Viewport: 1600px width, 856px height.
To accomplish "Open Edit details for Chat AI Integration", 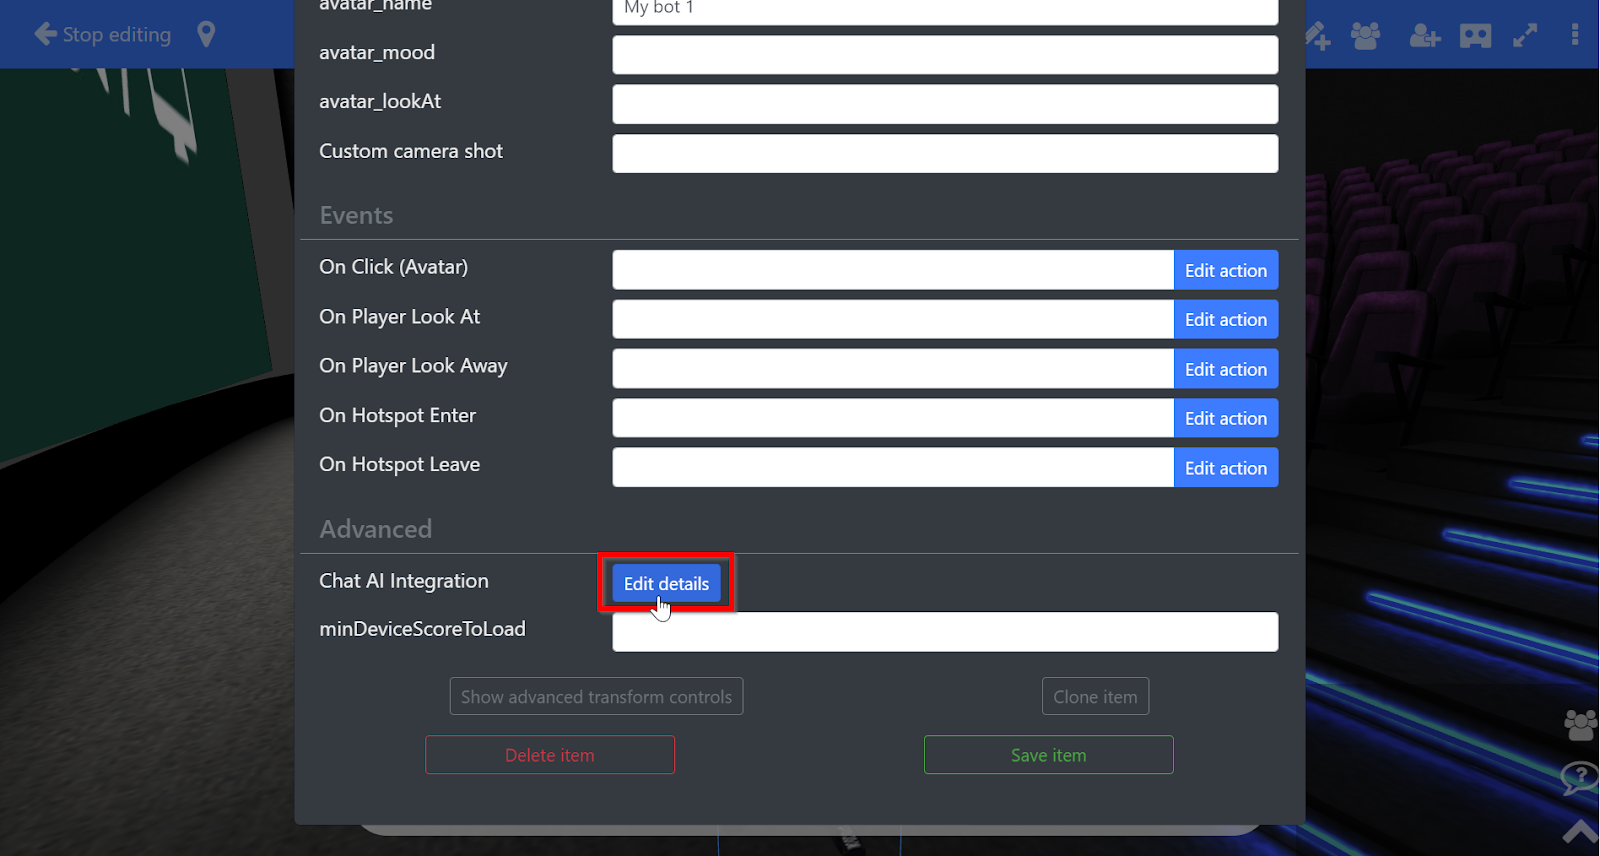I will click(x=666, y=583).
